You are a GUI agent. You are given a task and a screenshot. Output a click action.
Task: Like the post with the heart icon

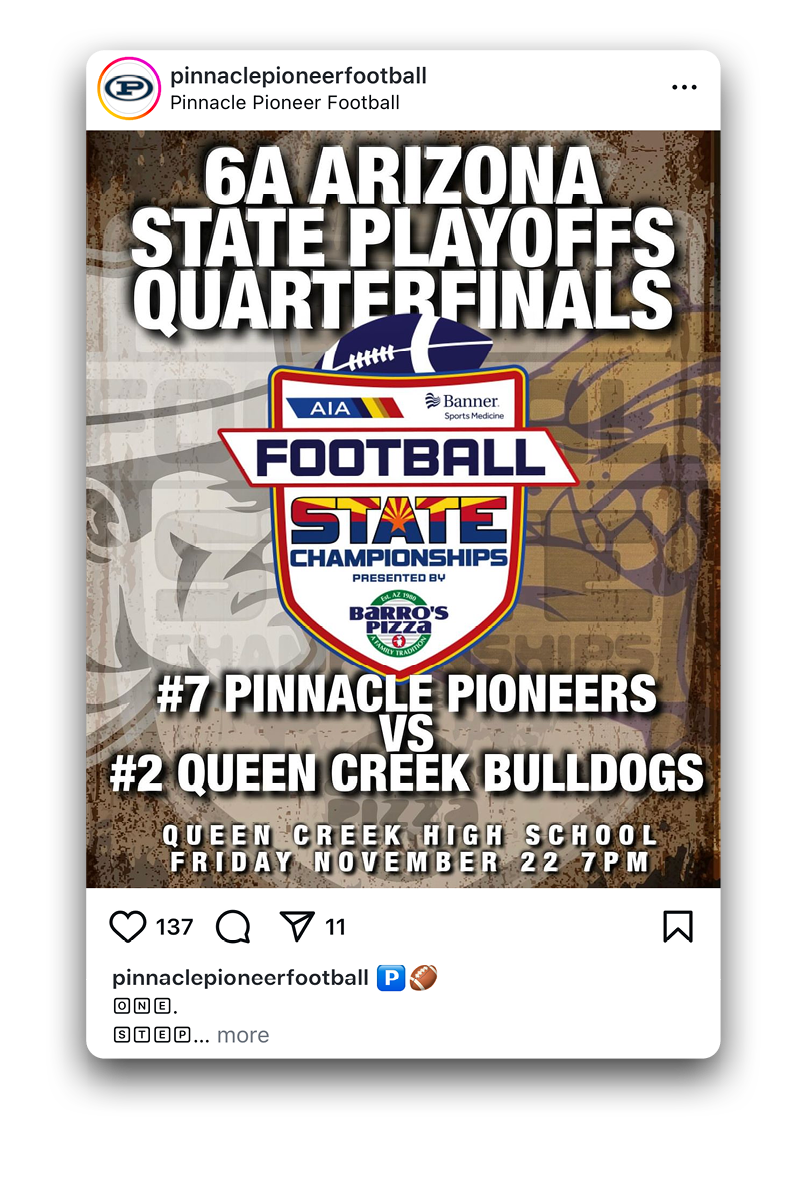coord(127,927)
